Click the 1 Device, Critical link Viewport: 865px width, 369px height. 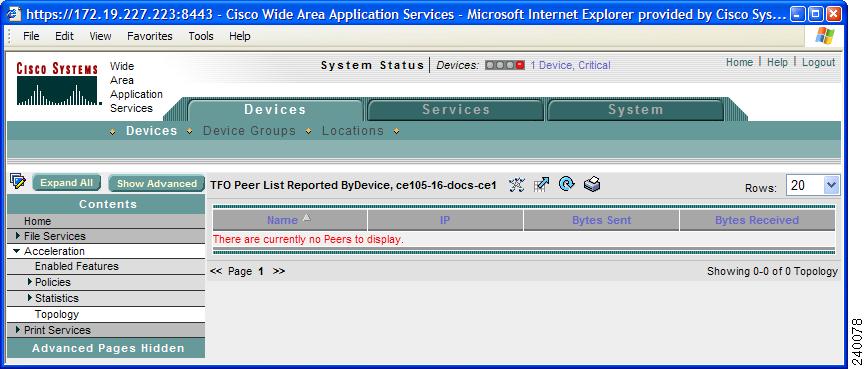(x=570, y=65)
